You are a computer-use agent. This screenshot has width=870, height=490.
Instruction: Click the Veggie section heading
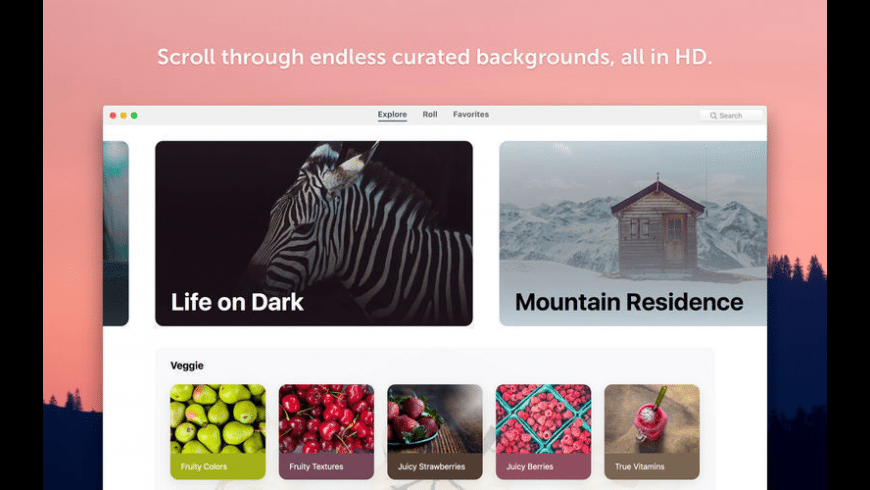click(x=187, y=365)
